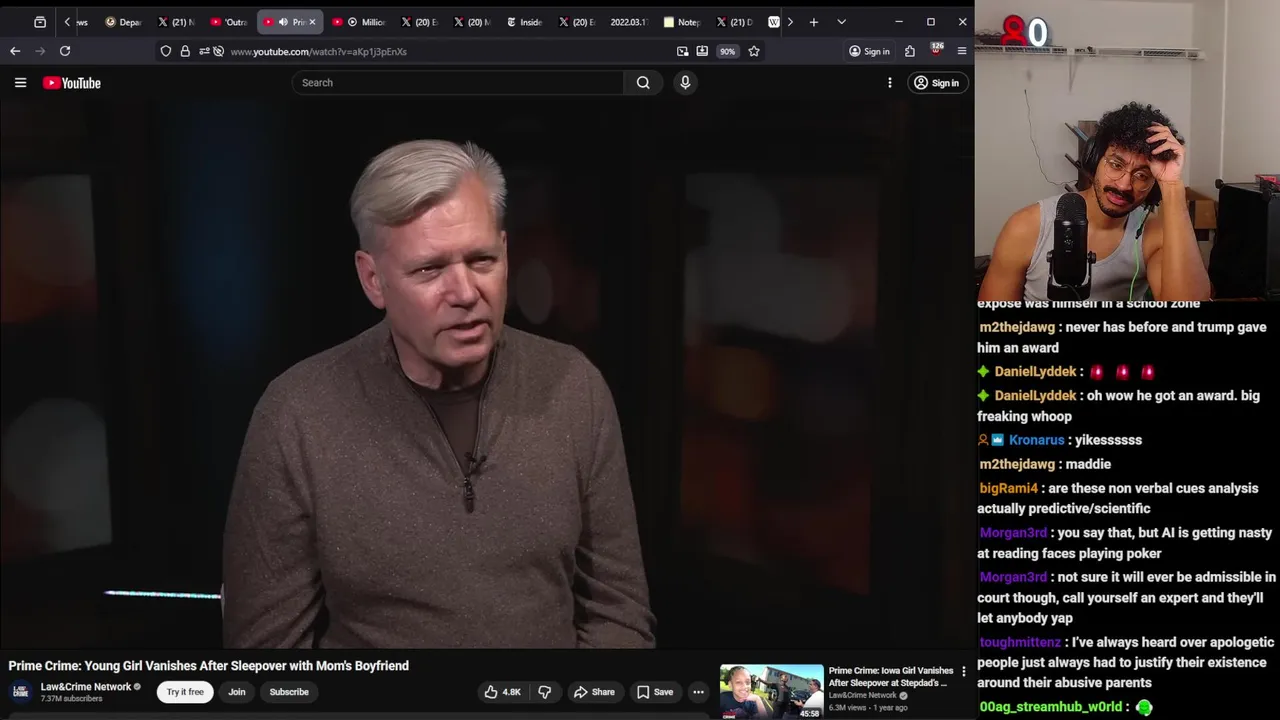Image resolution: width=1280 pixels, height=720 pixels.
Task: Go back with browser back arrow
Action: coord(15,51)
